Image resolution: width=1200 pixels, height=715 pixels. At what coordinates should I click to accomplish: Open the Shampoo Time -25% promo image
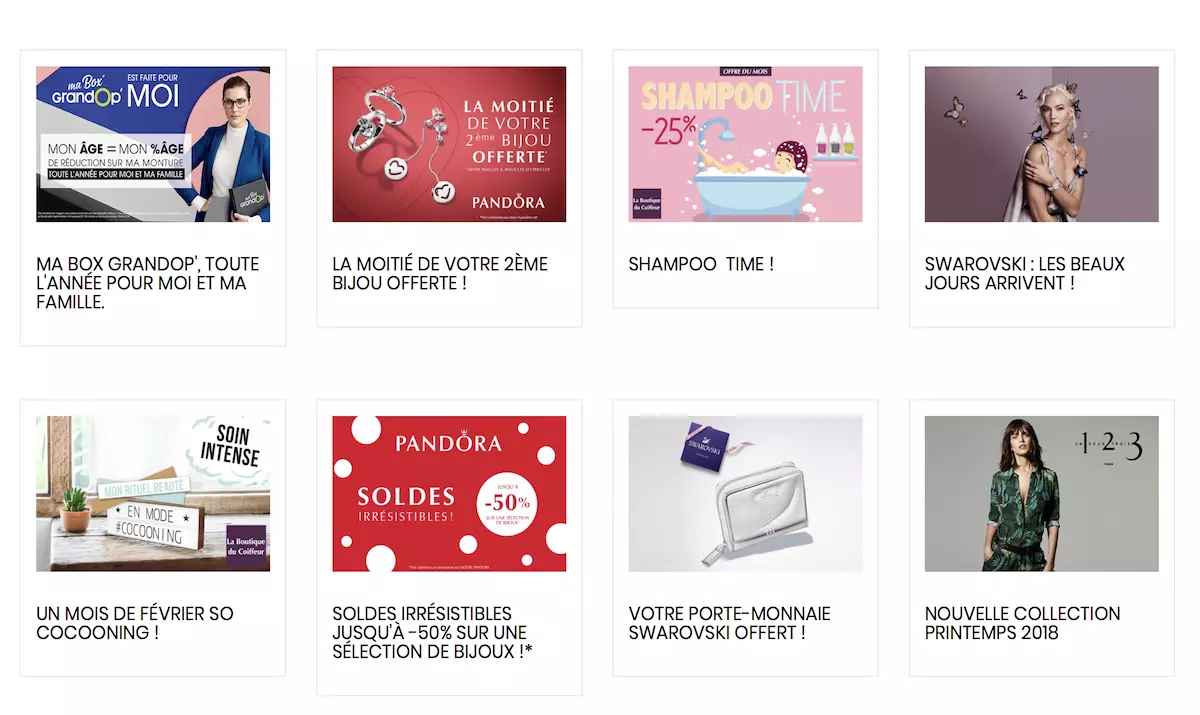click(745, 144)
